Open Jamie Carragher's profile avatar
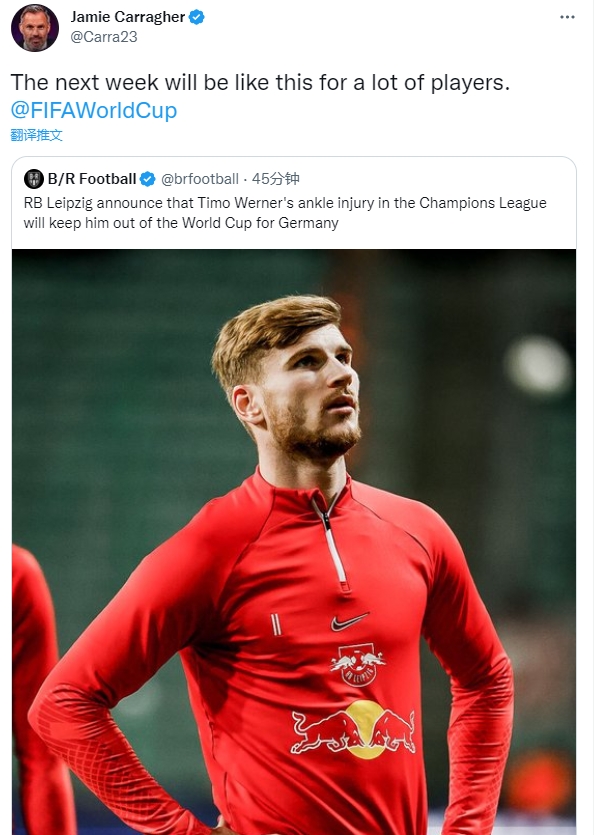This screenshot has width=596, height=835. pyautogui.click(x=35, y=28)
